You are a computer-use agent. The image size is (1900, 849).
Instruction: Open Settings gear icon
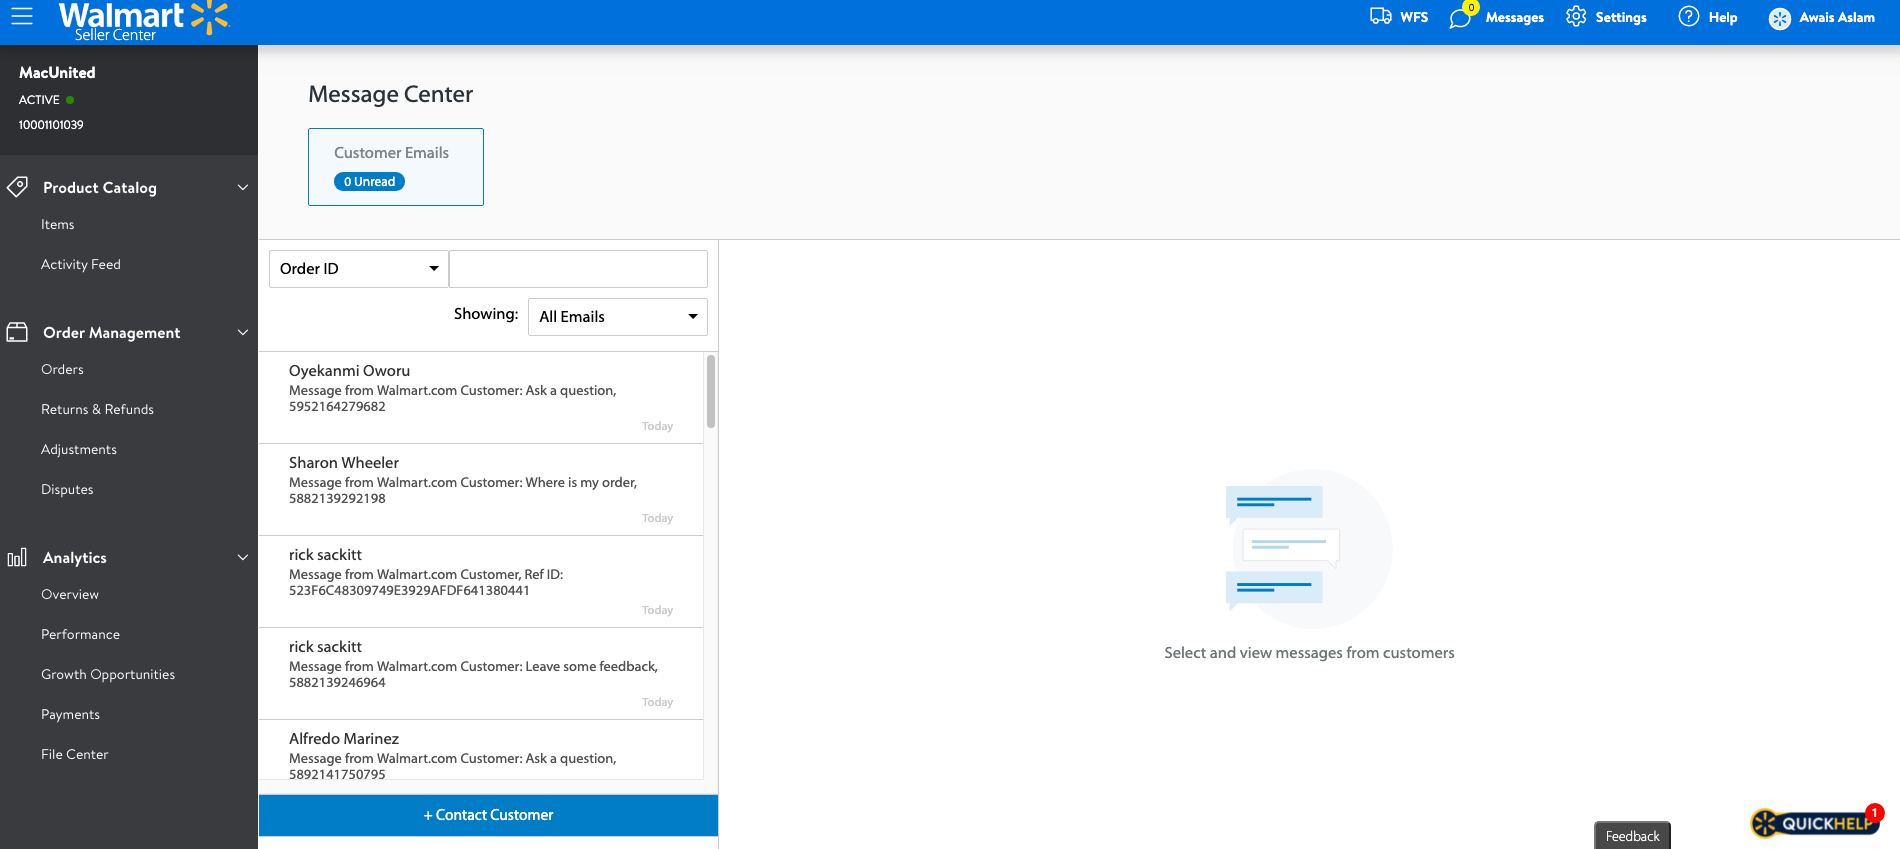click(x=1576, y=16)
